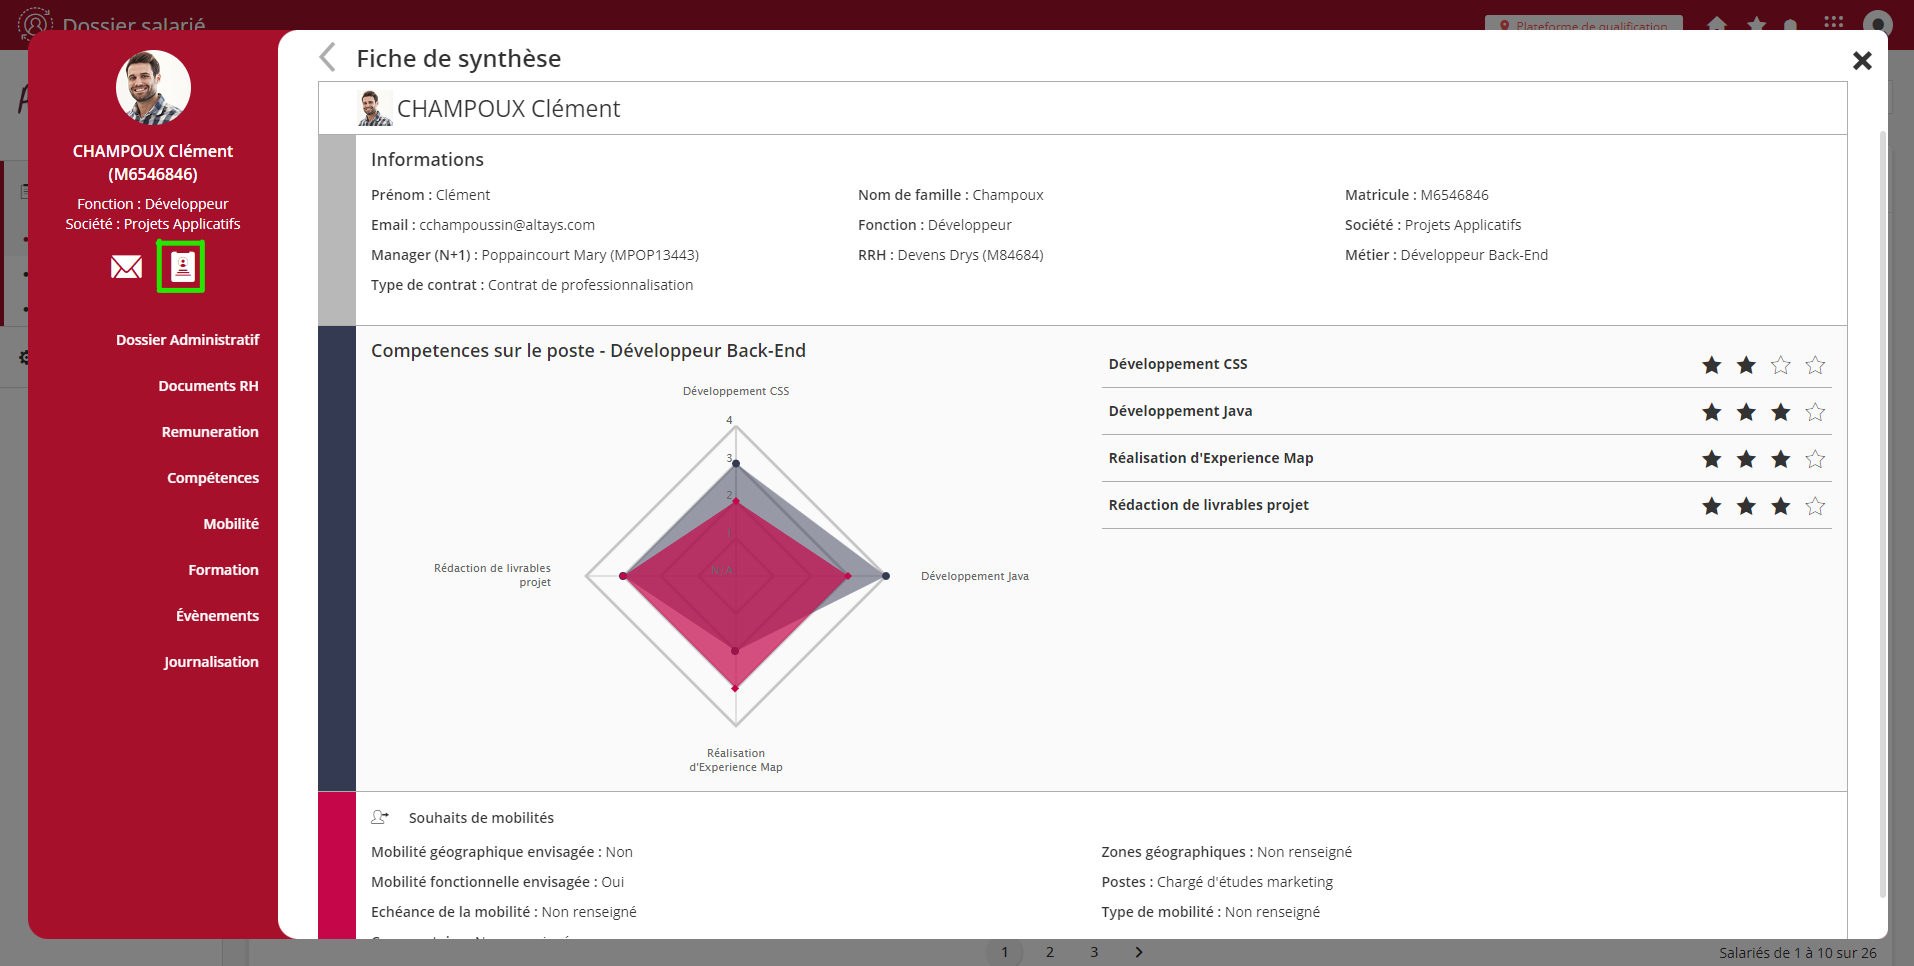Click the envelope icon to email the employee

coord(126,267)
